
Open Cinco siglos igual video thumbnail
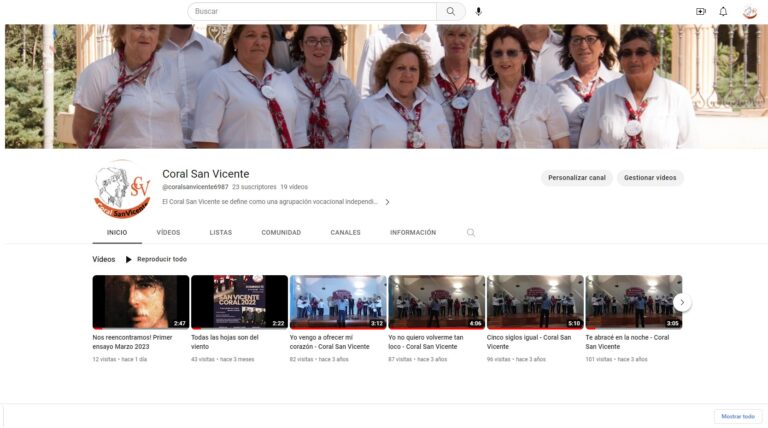click(535, 302)
